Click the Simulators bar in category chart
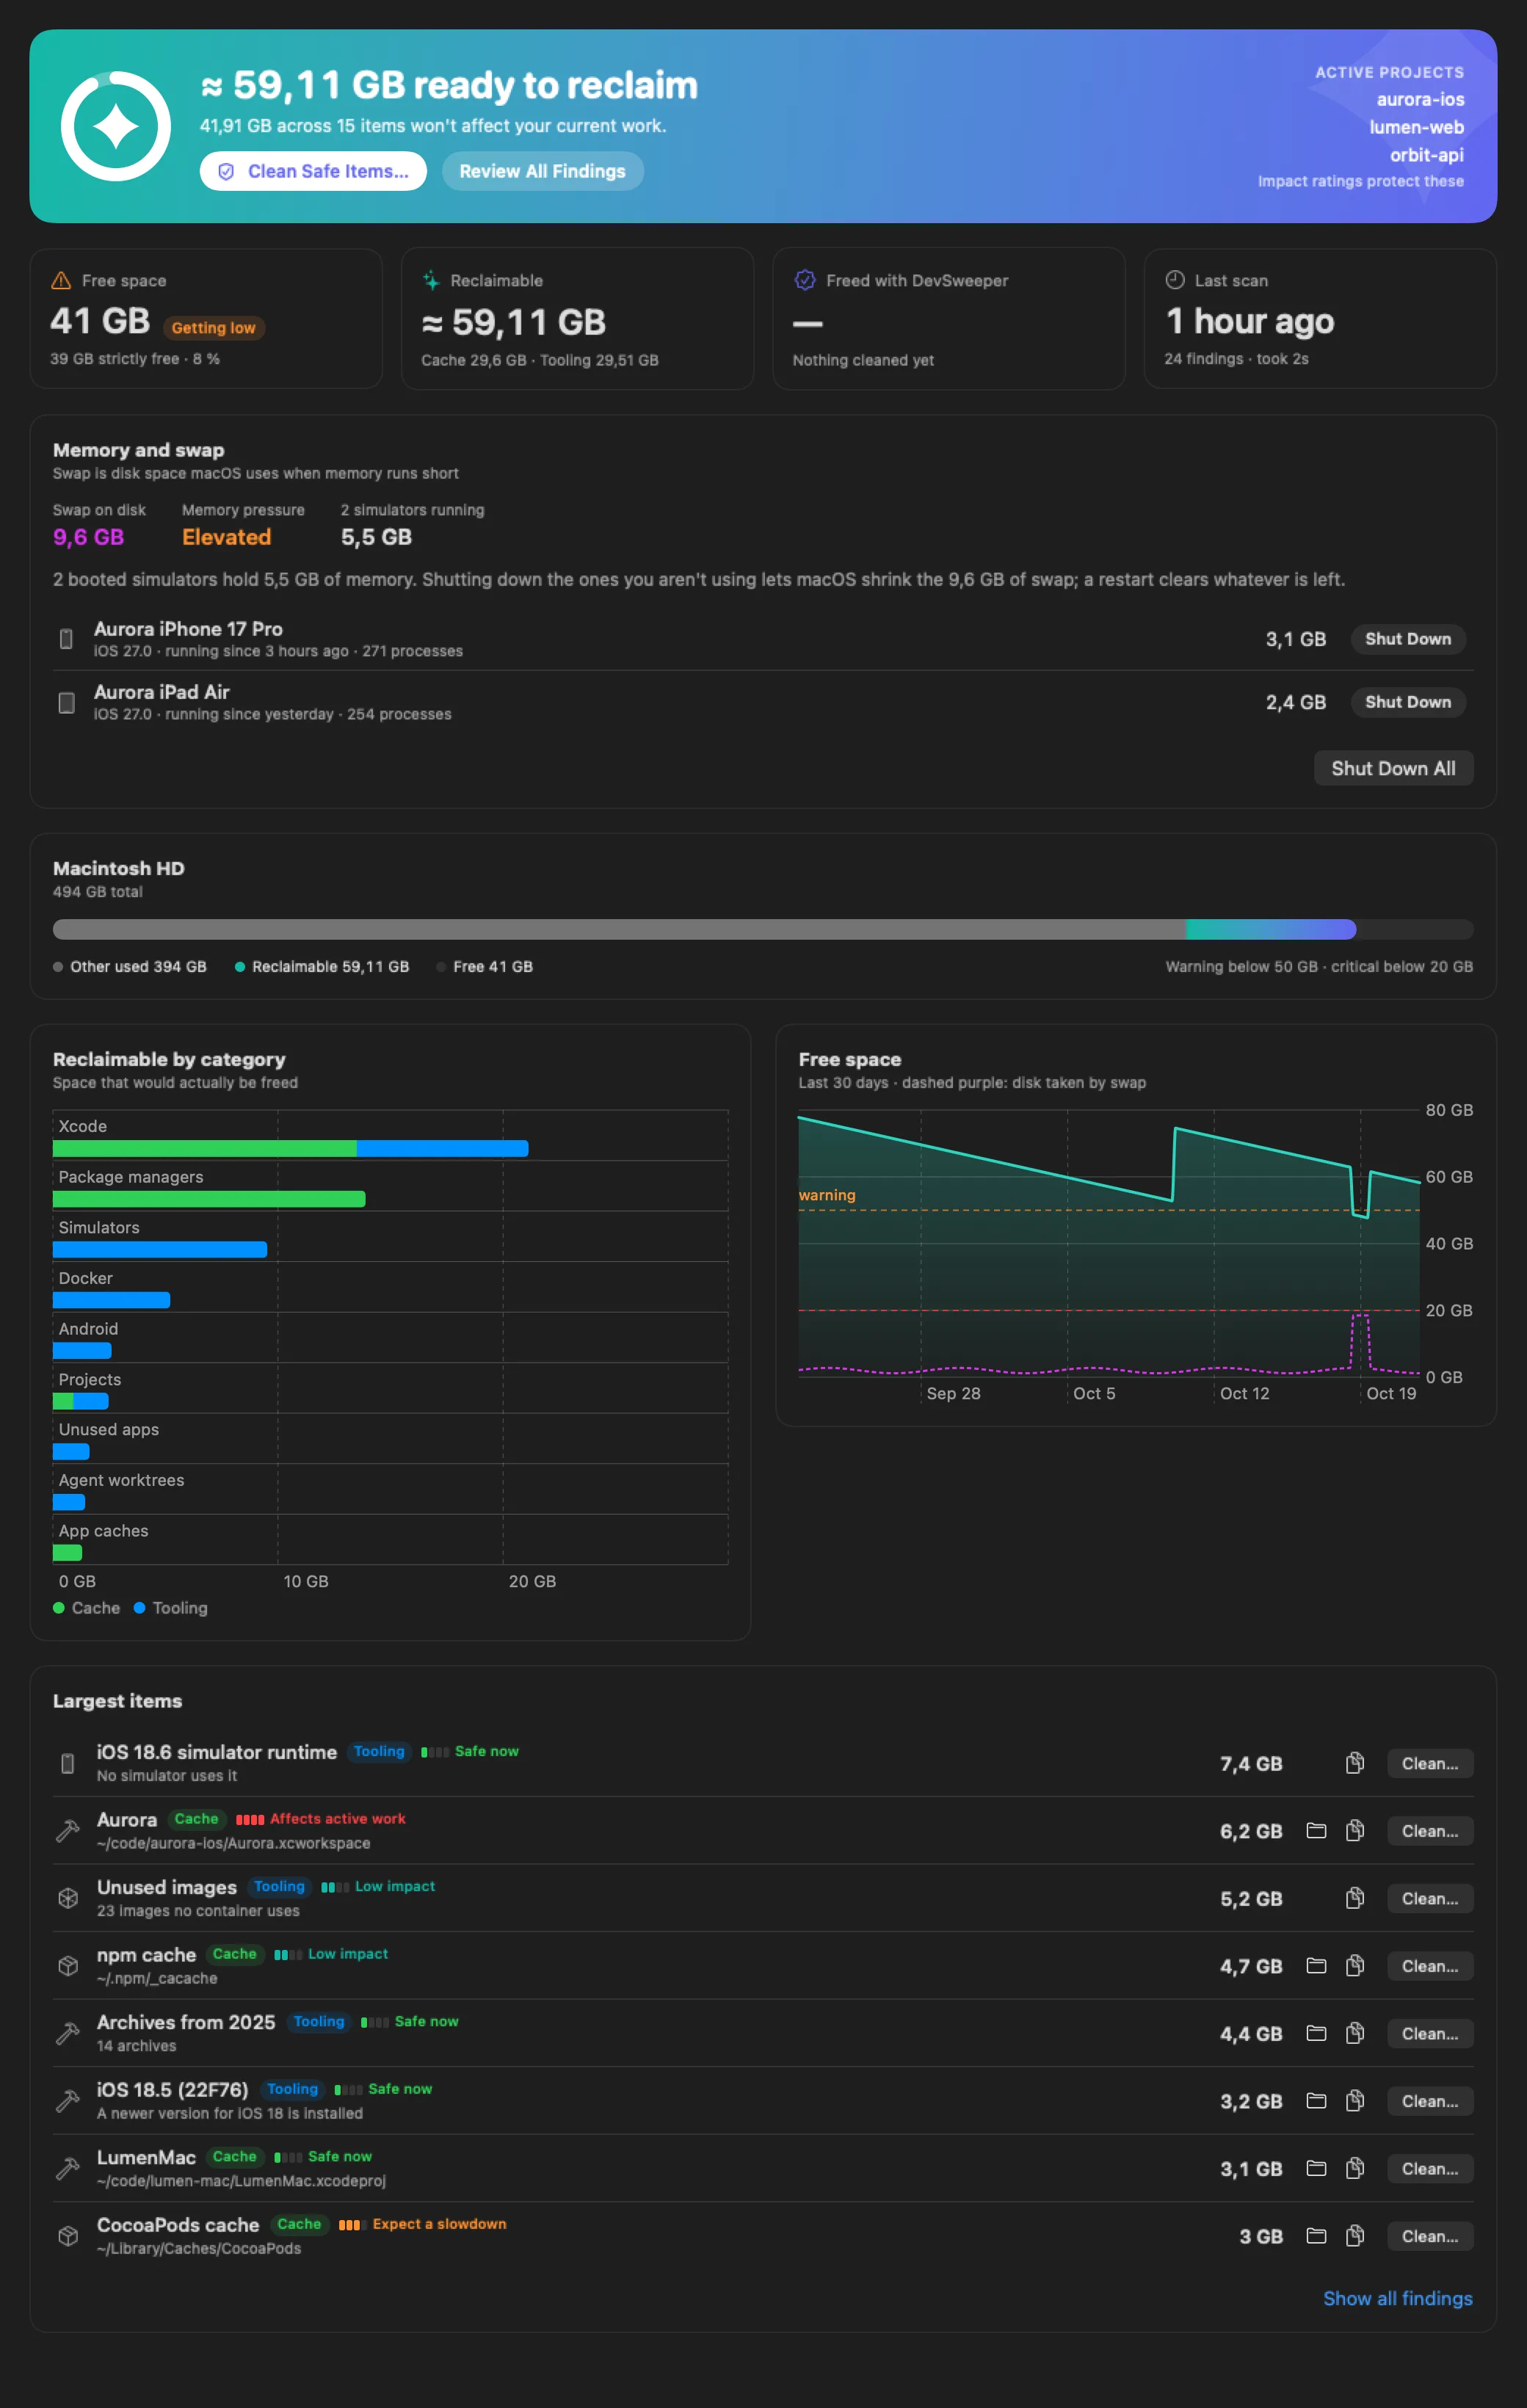 [x=160, y=1249]
